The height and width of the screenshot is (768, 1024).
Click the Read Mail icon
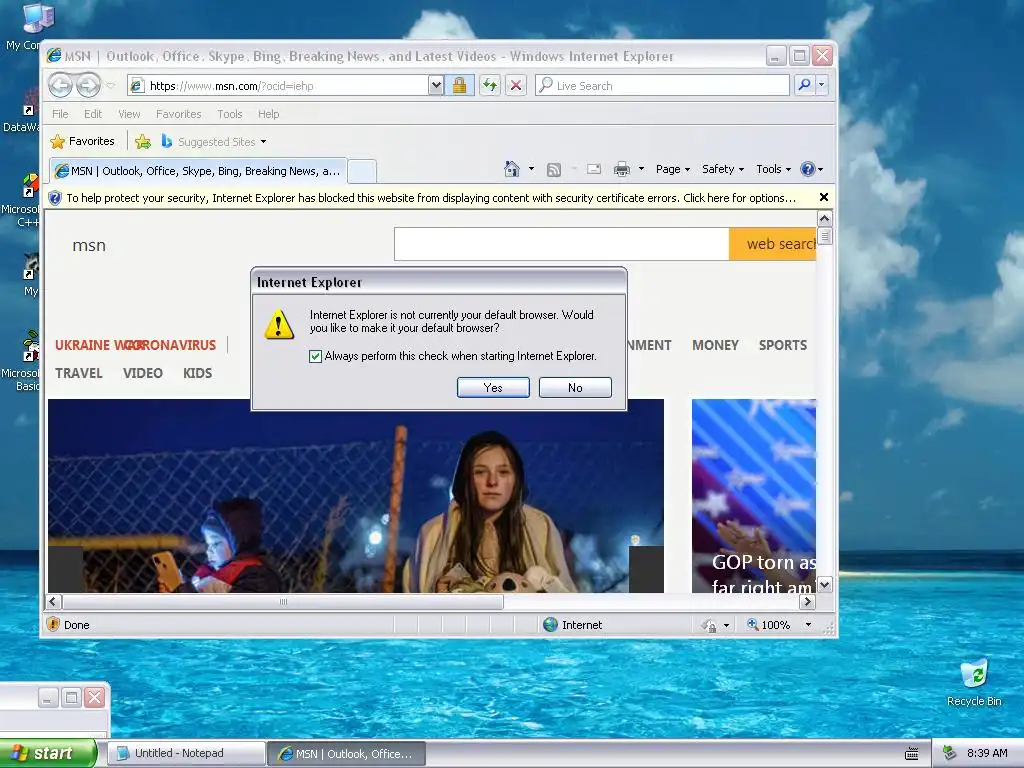coord(594,169)
